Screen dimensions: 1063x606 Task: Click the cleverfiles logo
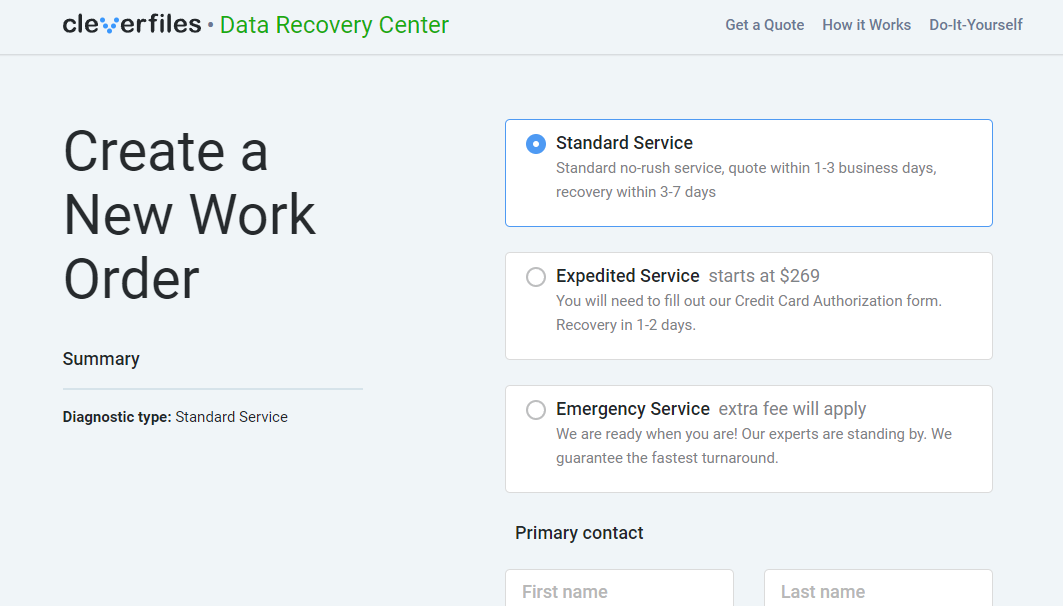[132, 24]
